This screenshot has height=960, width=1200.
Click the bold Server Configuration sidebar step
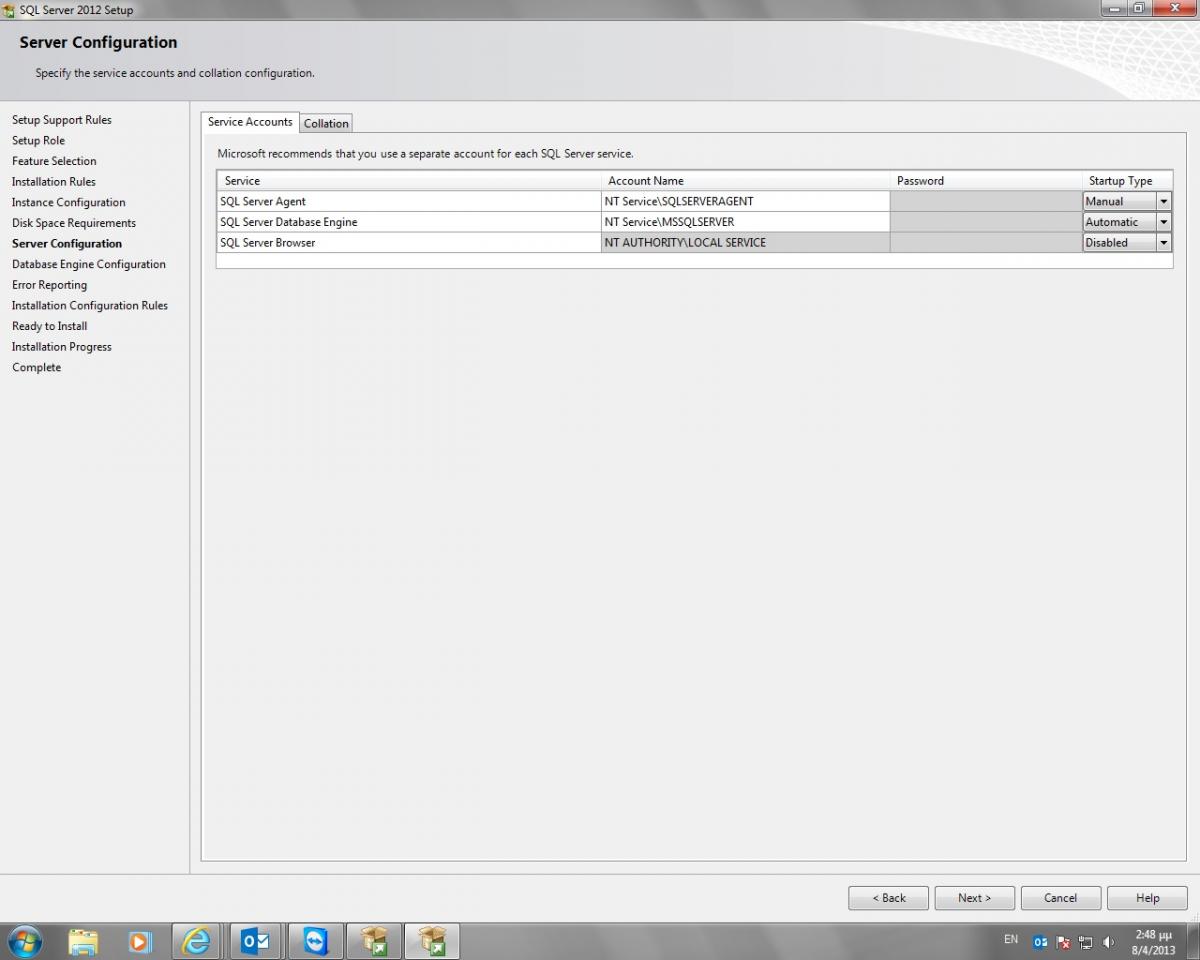67,244
